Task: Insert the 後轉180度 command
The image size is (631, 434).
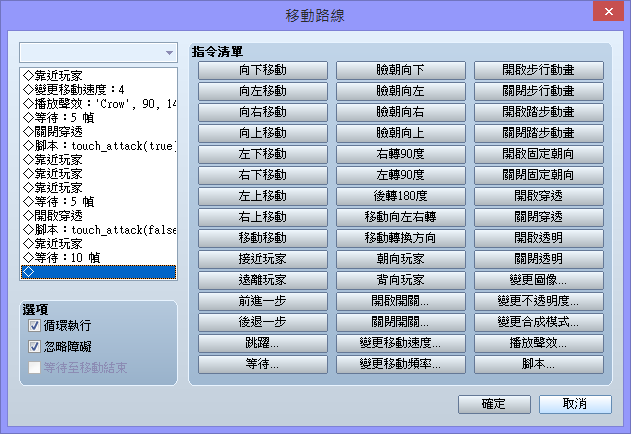Action: 400,196
